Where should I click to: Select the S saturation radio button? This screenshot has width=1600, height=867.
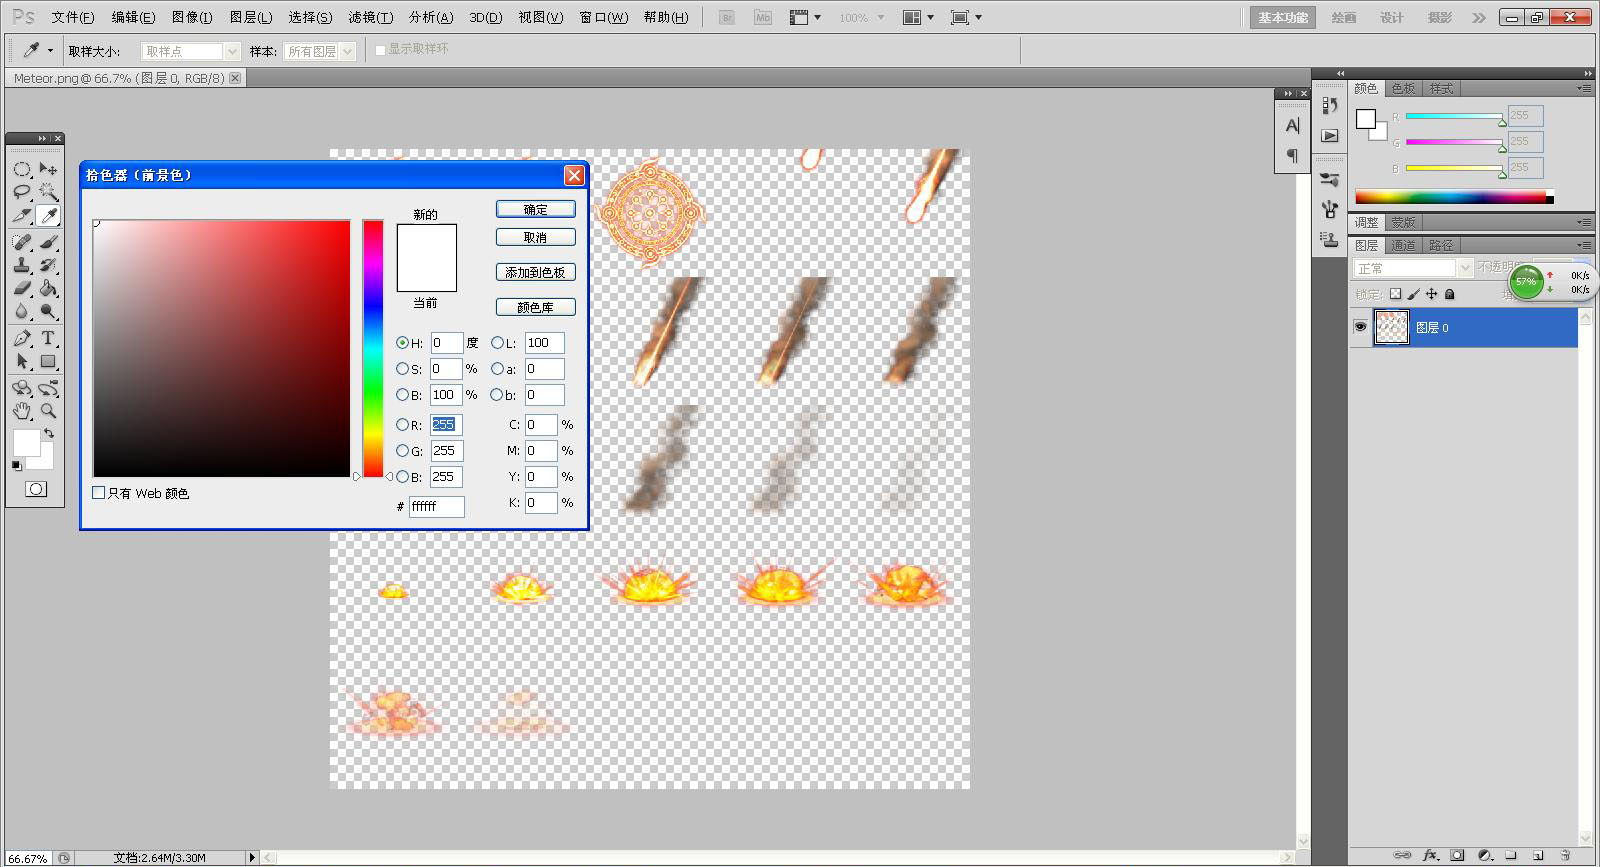pyautogui.click(x=402, y=369)
